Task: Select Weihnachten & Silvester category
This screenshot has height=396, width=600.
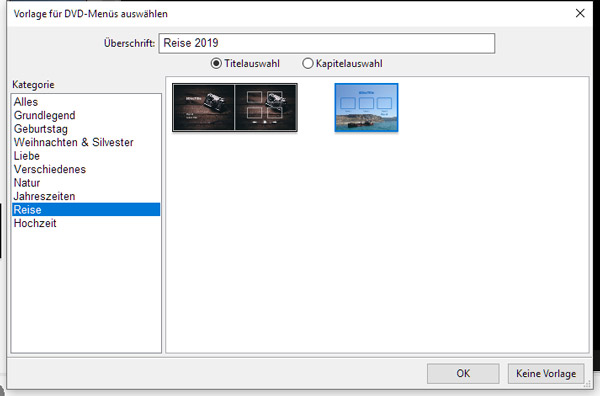Action: click(86, 142)
